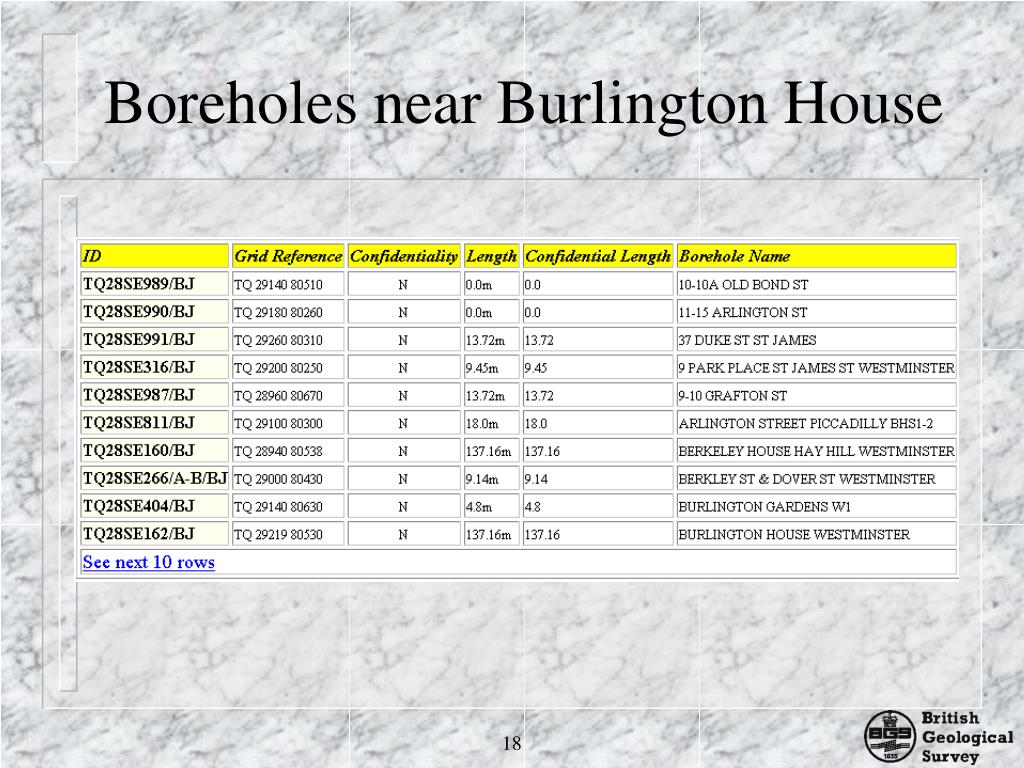This screenshot has height=768, width=1024.
Task: Select confidential length 9.45
Action: pyautogui.click(x=536, y=368)
